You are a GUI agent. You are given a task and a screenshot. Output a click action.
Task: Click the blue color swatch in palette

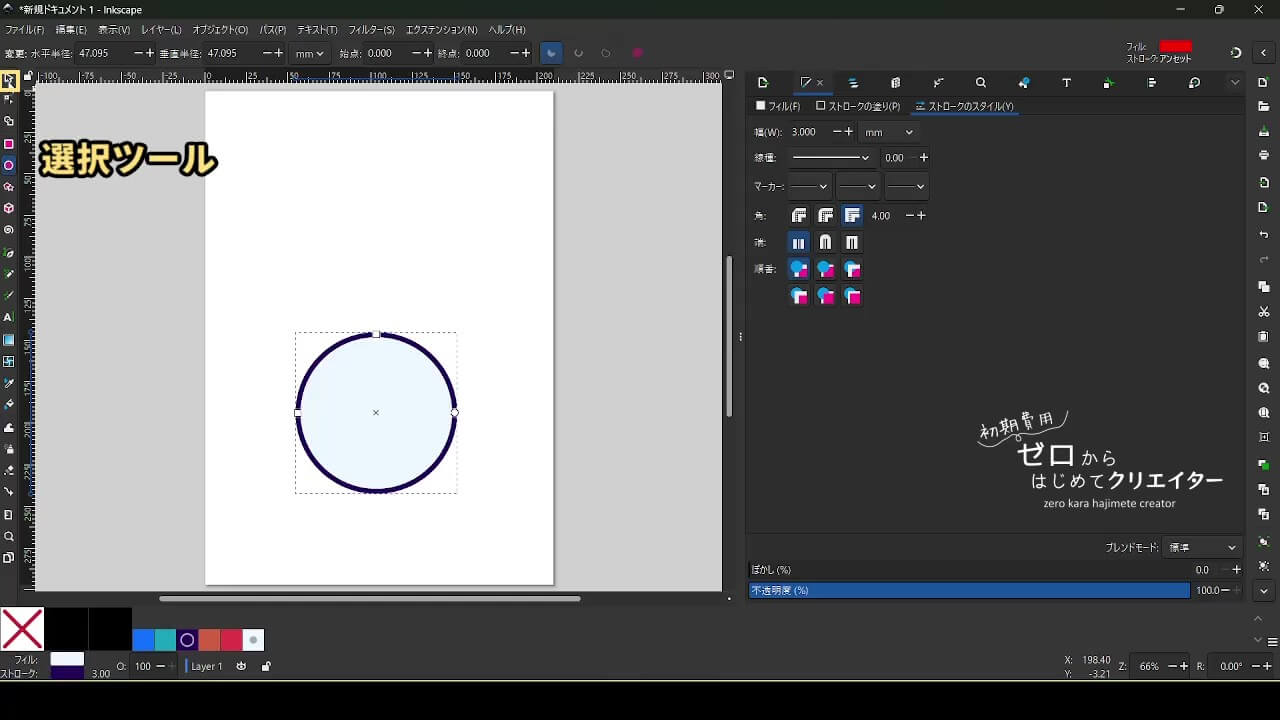click(143, 640)
